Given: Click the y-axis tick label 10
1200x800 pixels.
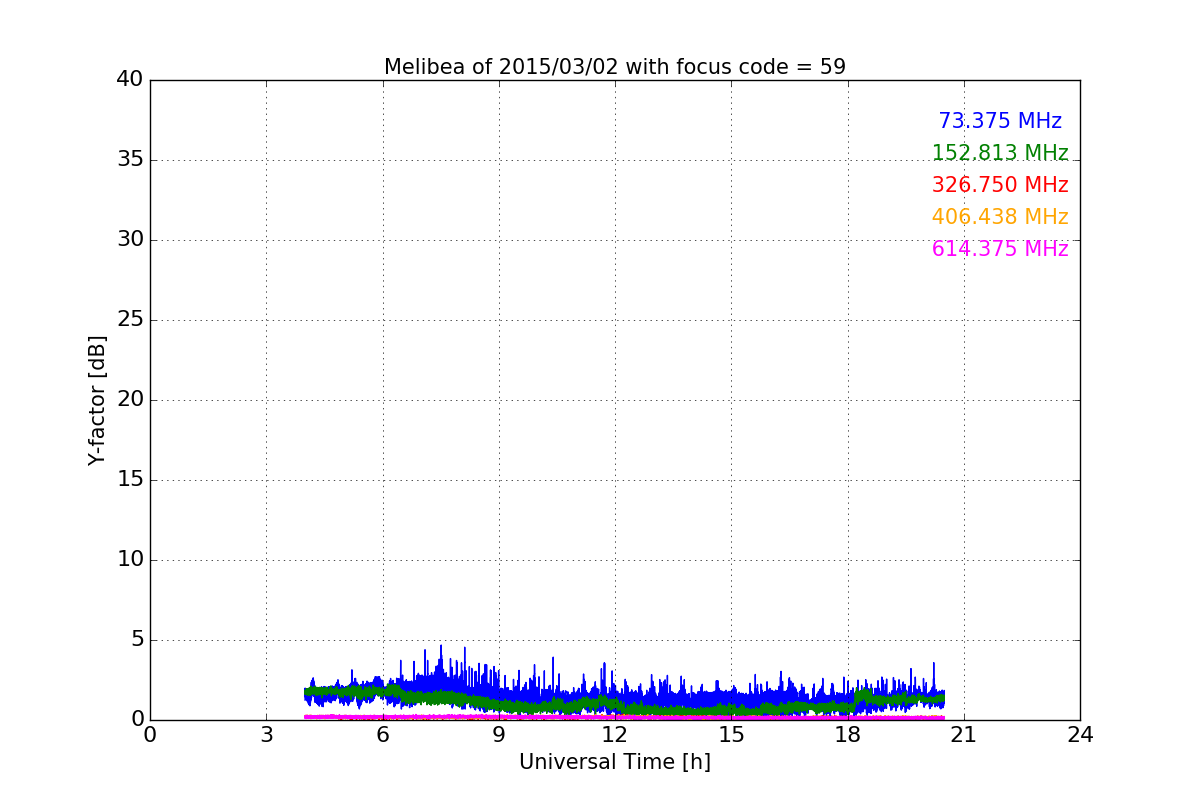Looking at the screenshot, I should click(129, 559).
